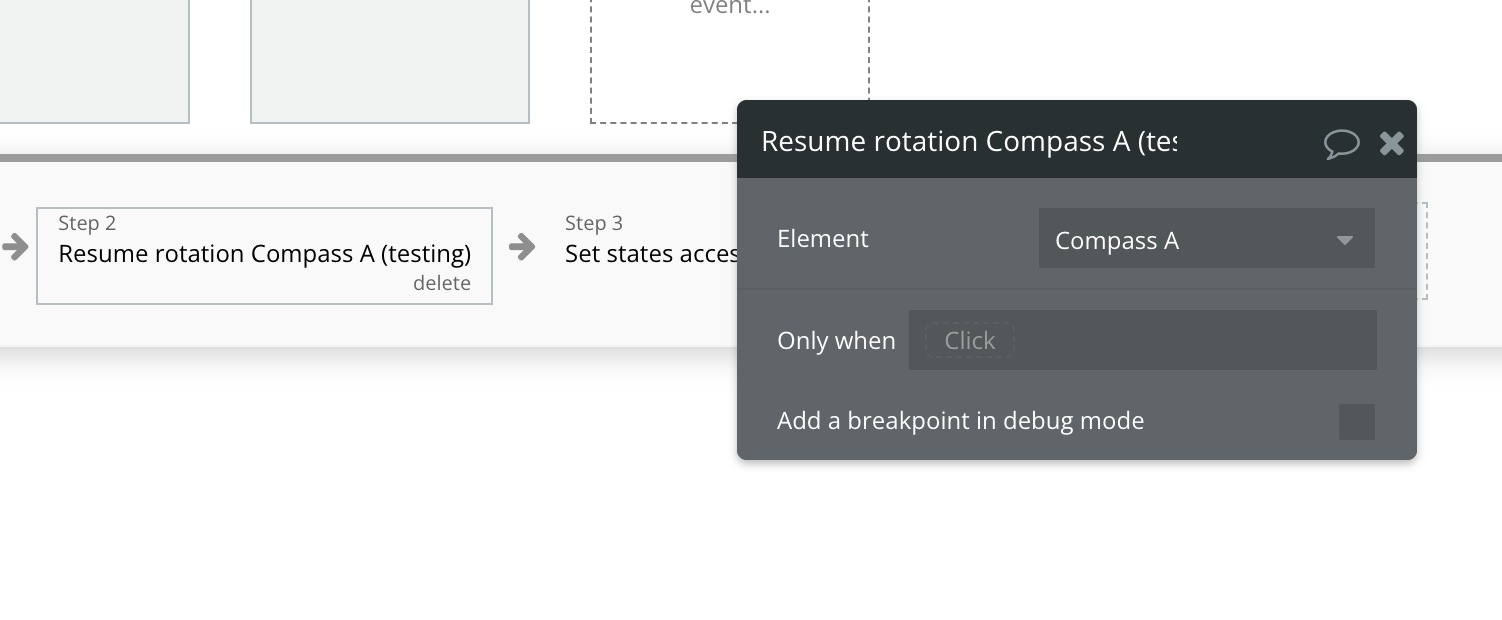This screenshot has height=620, width=1502.
Task: Click the arrow between Step 2 and Step 3
Action: pyautogui.click(x=521, y=246)
